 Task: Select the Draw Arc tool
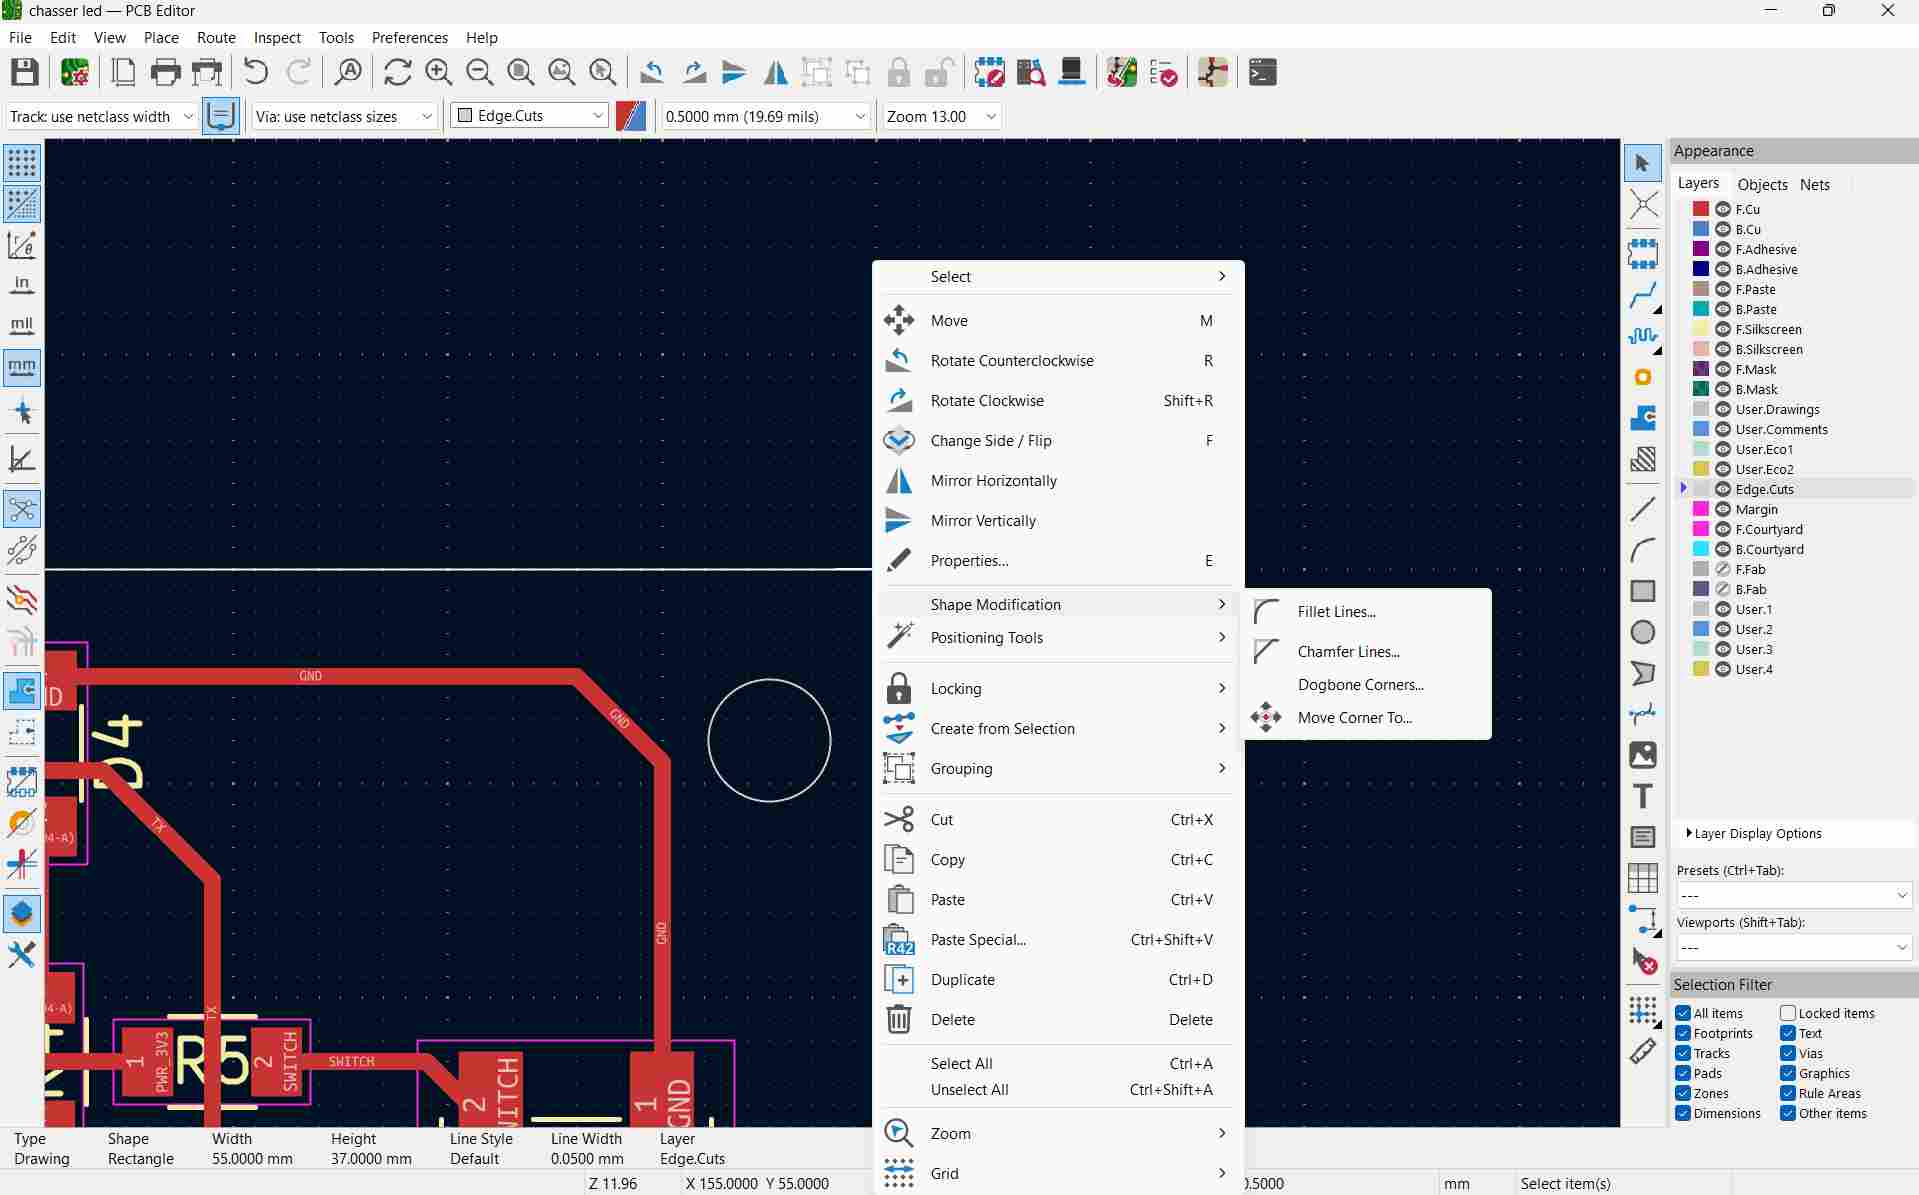tap(1642, 550)
